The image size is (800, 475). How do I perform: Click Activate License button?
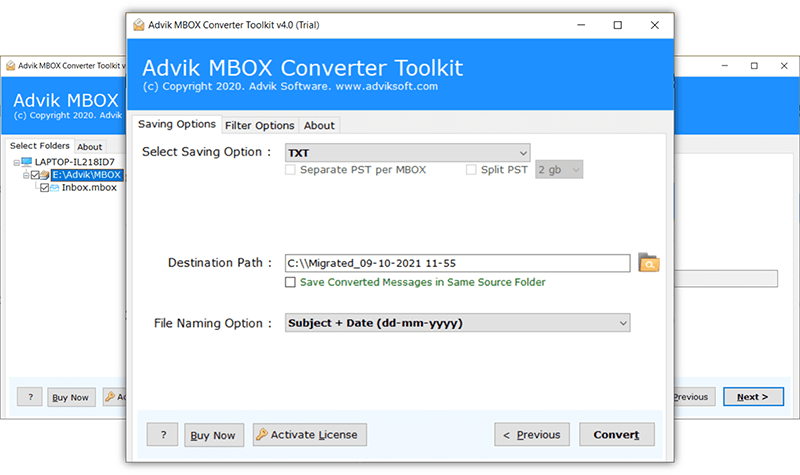click(x=310, y=435)
